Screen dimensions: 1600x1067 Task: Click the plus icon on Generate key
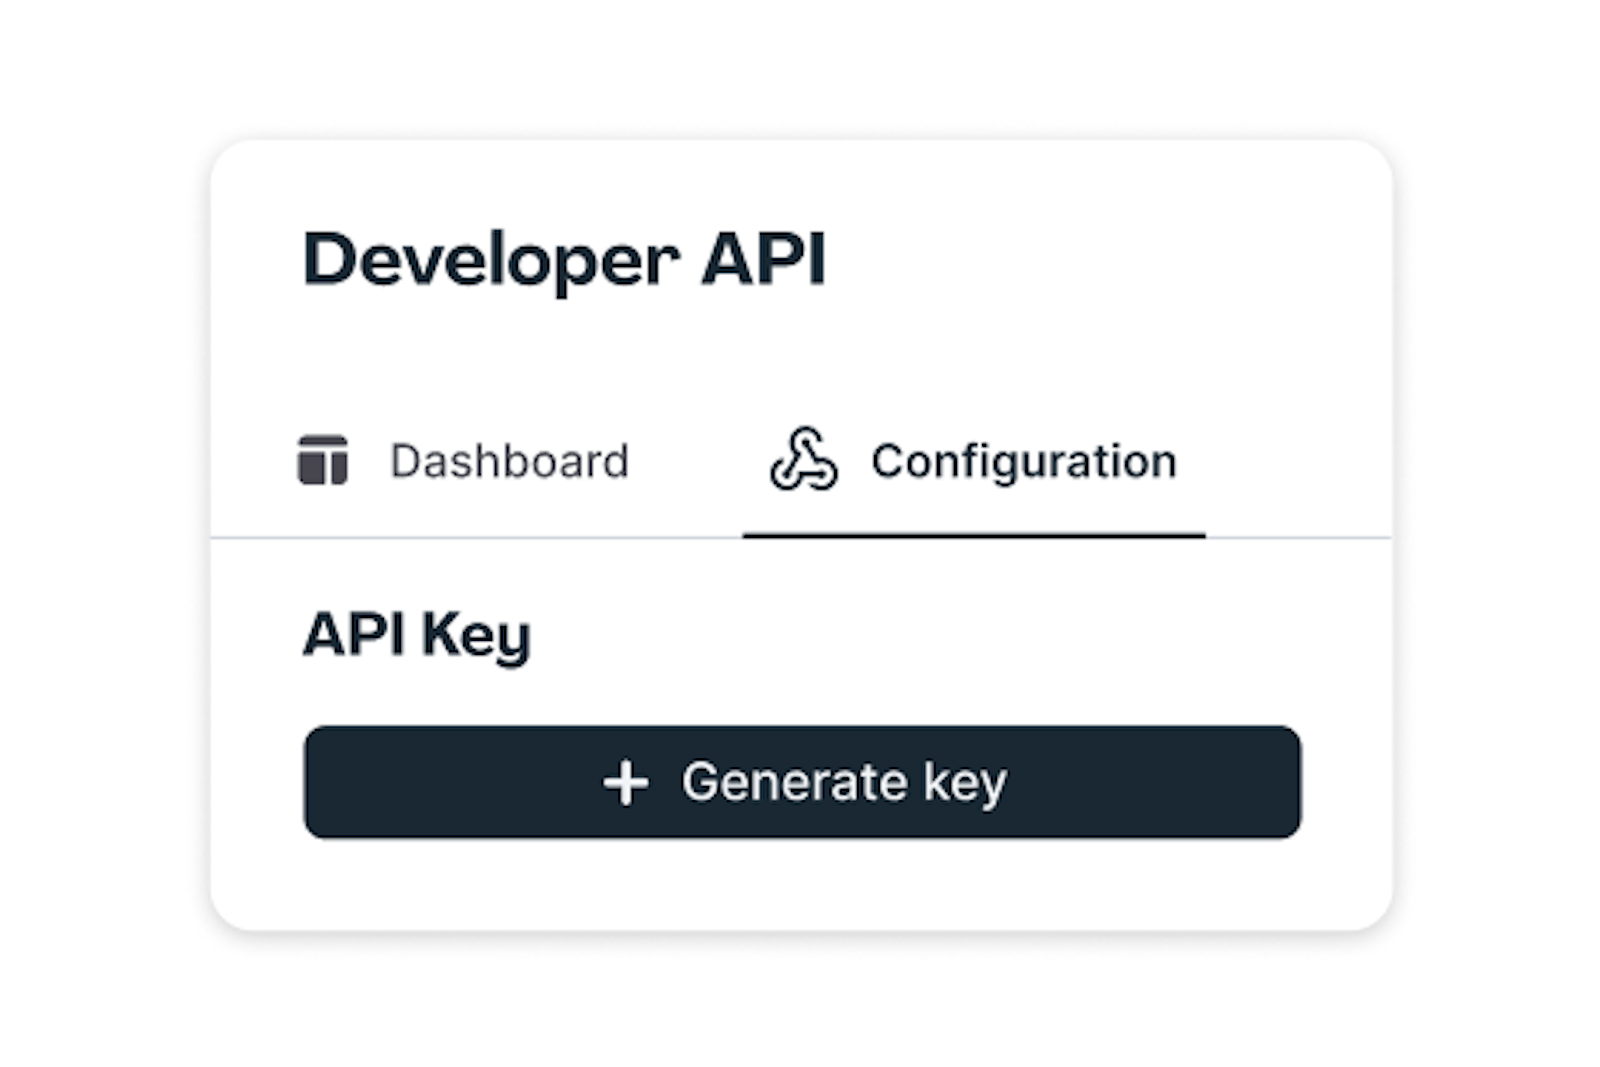pyautogui.click(x=626, y=782)
